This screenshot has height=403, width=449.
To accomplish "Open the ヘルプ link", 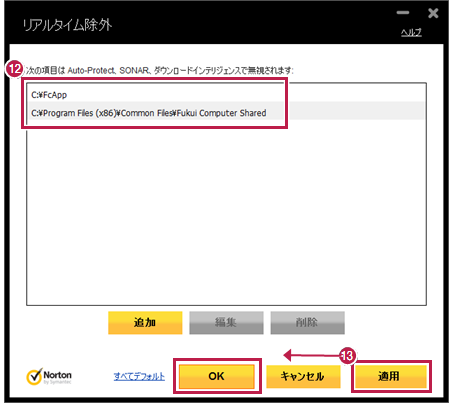I will pyautogui.click(x=411, y=32).
